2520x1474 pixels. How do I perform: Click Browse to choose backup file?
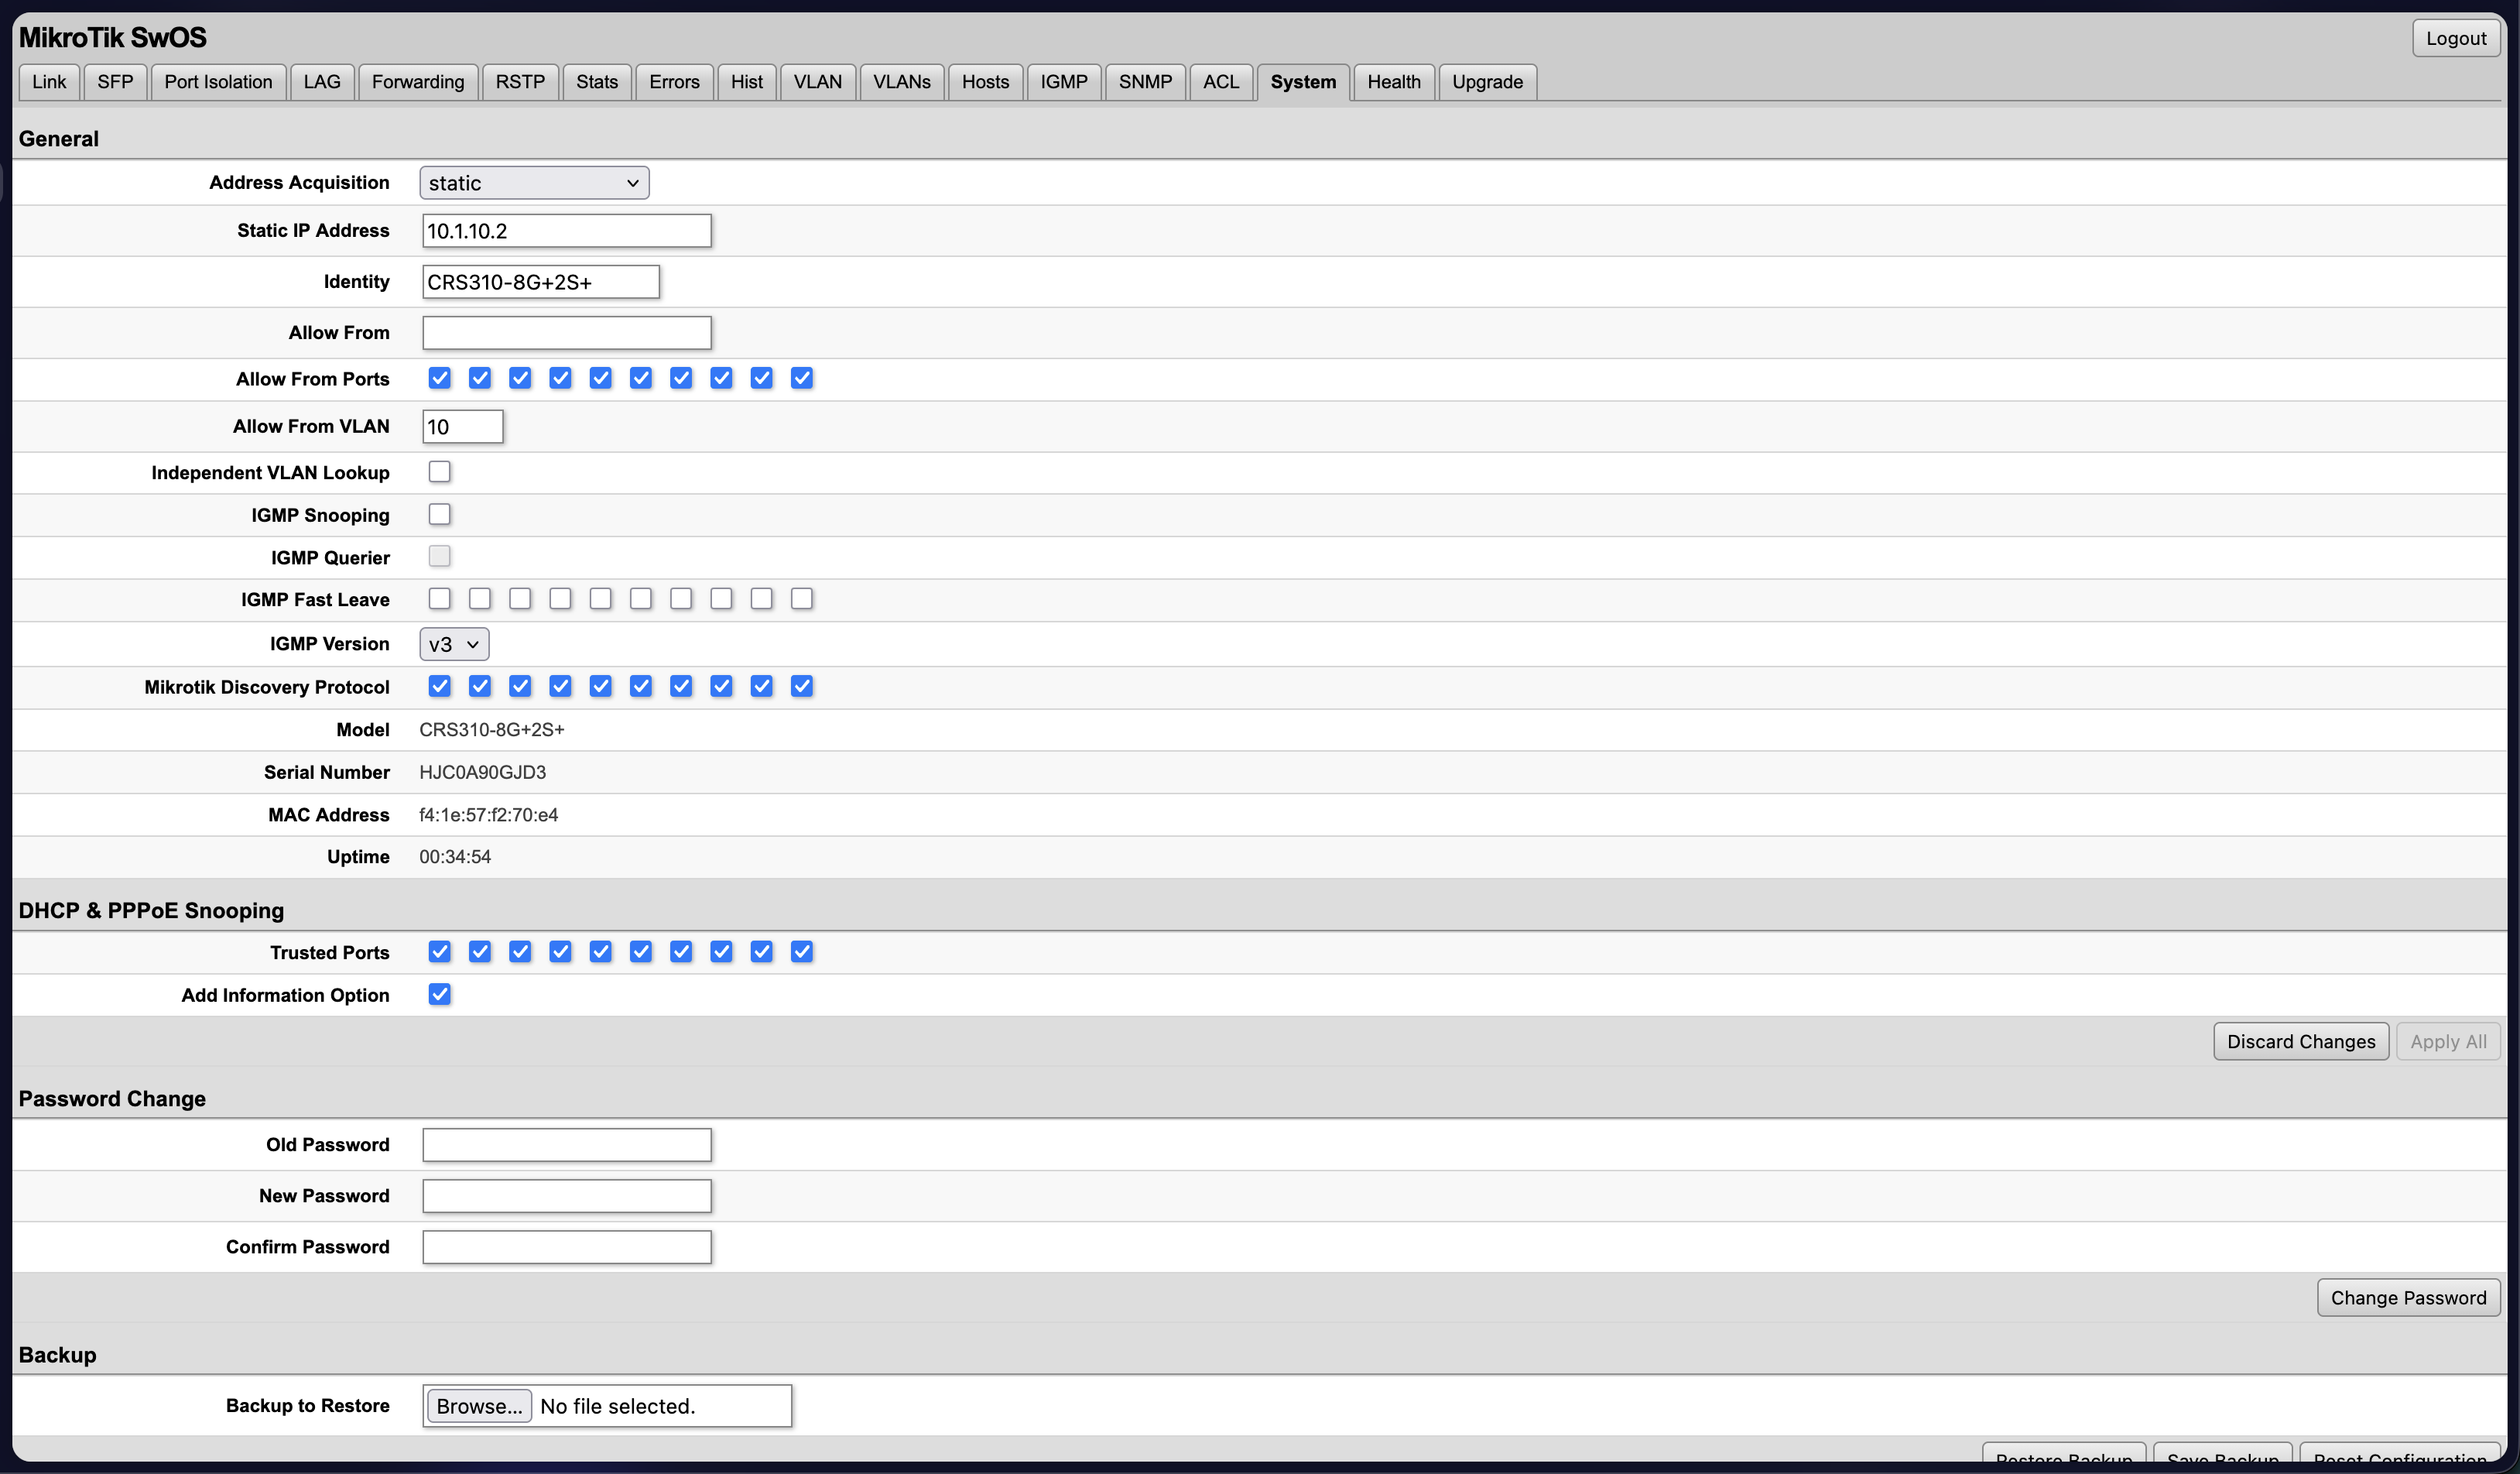(x=478, y=1406)
